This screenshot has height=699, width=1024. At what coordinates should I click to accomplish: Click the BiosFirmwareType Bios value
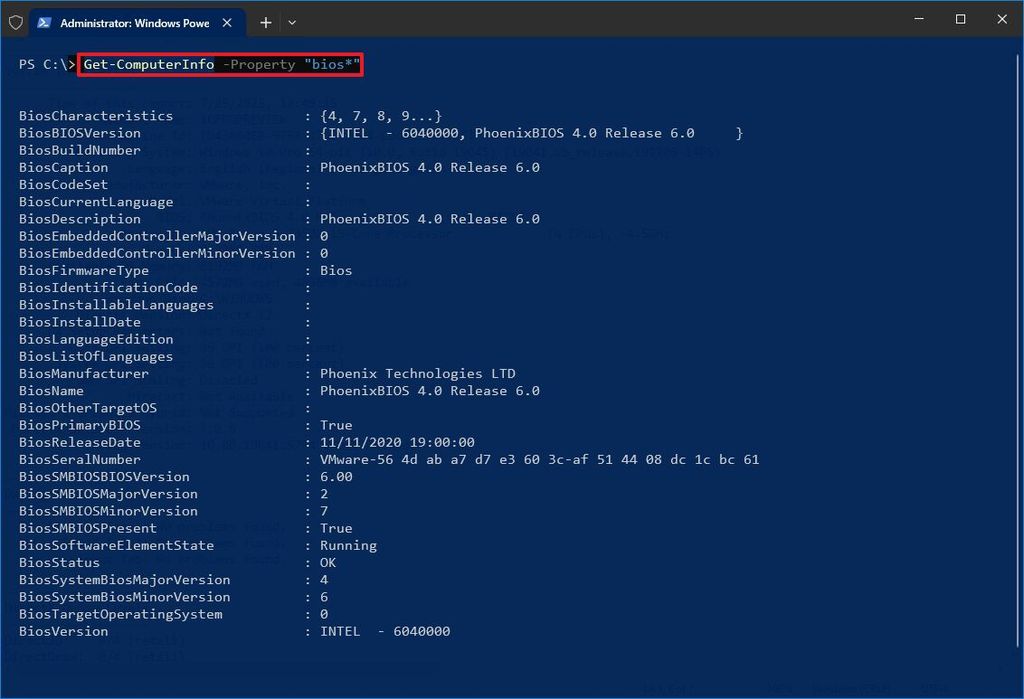(336, 270)
